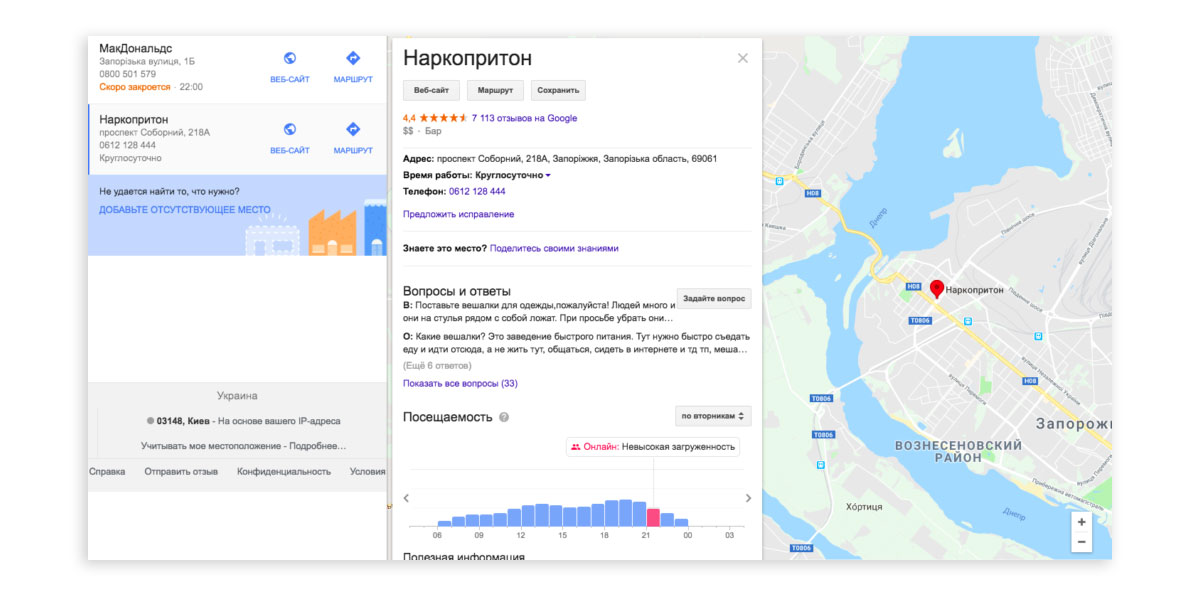The width and height of the screenshot is (1201, 600).
Task: Open the 7 113 отзывов на Google link
Action: (x=524, y=118)
